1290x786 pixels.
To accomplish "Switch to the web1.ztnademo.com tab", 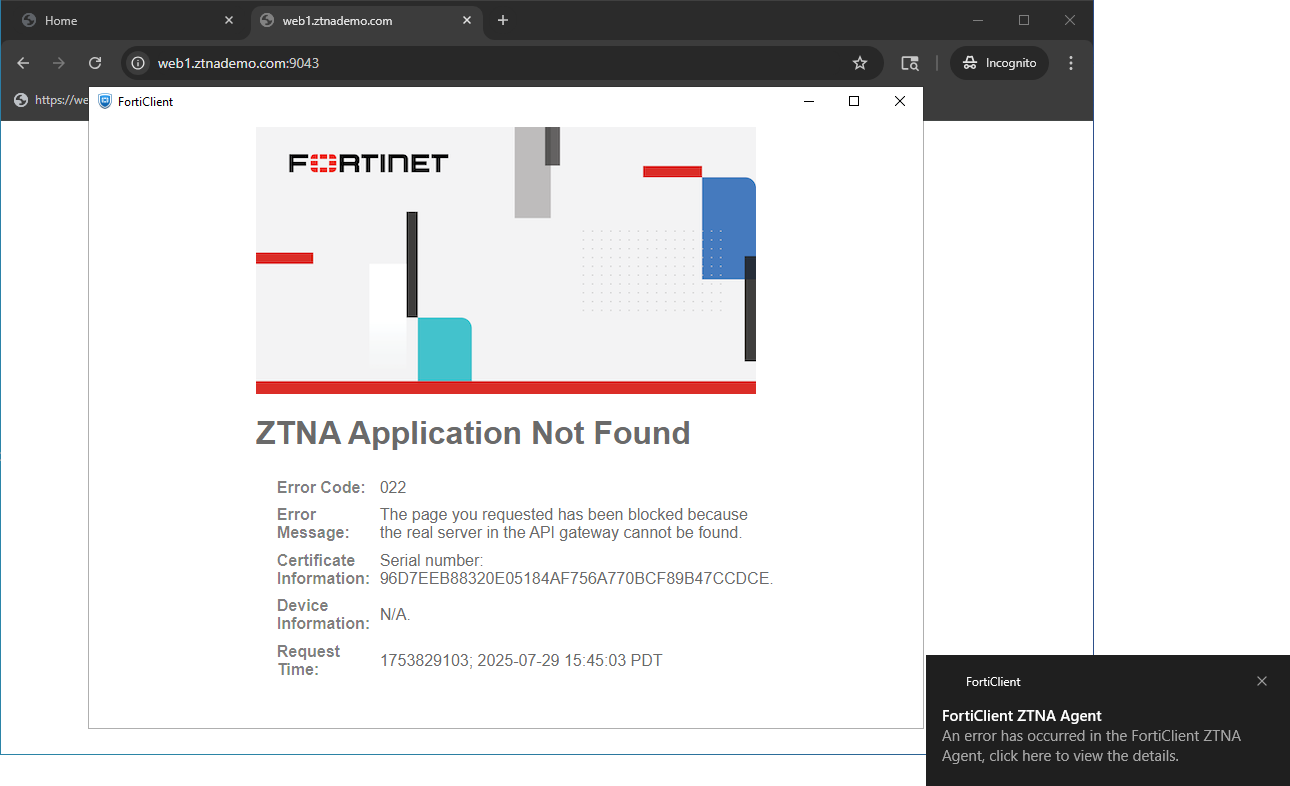I will click(366, 21).
